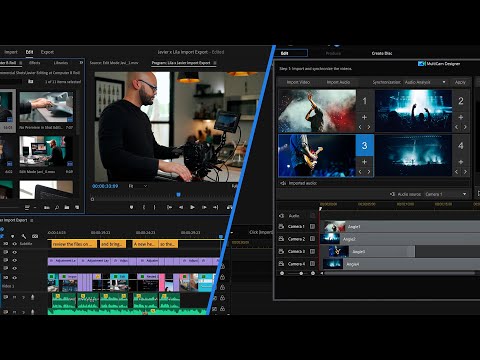Click the New Item icon in project panel
The width and height of the screenshot is (480, 360).
[77, 207]
